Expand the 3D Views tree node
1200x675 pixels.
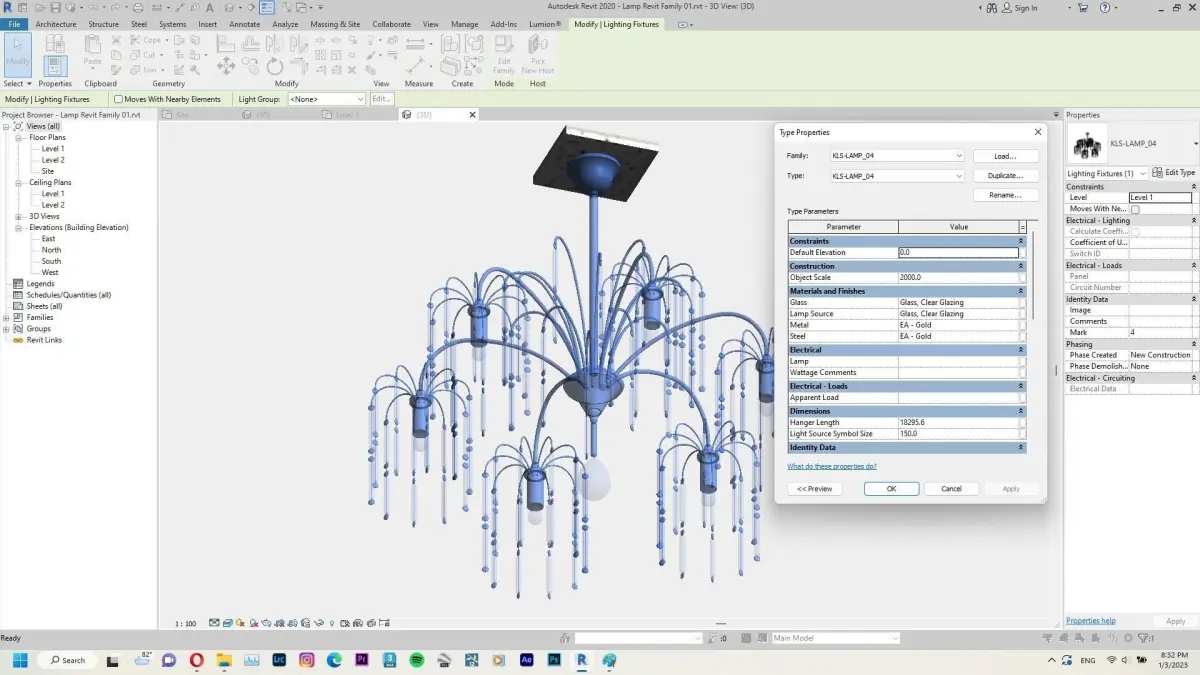tap(19, 216)
